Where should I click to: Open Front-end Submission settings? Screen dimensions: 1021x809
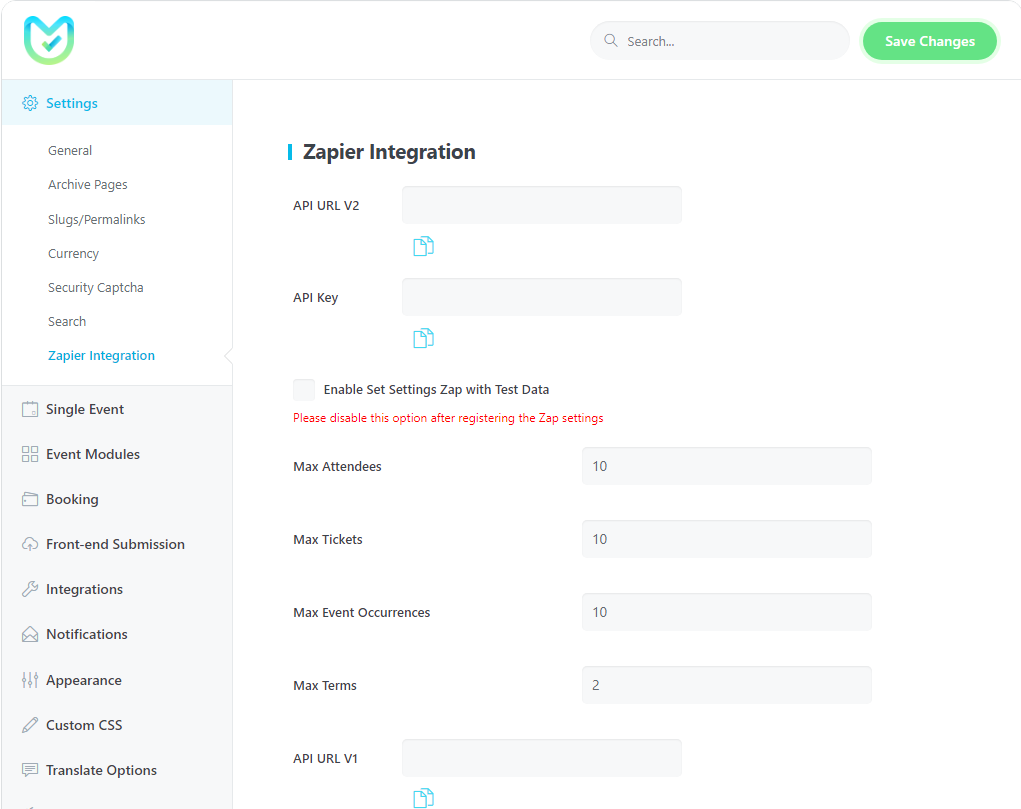click(115, 544)
